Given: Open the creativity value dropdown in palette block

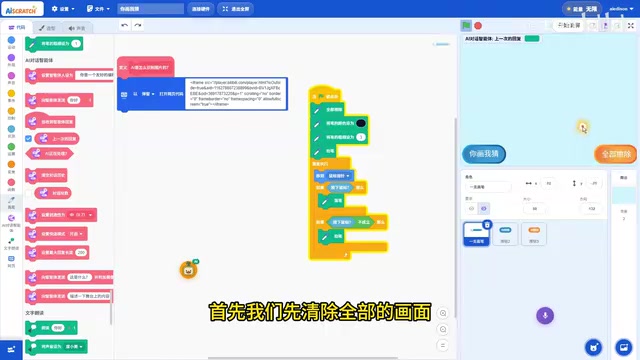Looking at the screenshot, I should 81,215.
